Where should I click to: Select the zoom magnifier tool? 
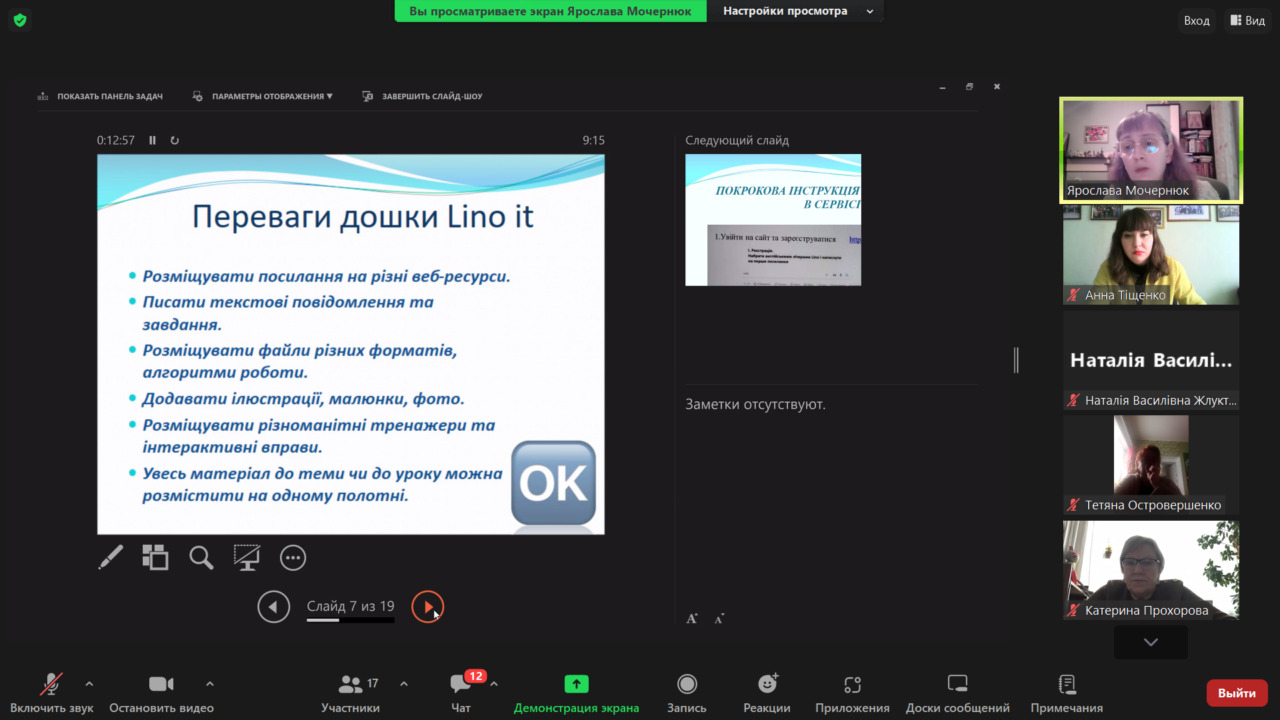coord(201,557)
